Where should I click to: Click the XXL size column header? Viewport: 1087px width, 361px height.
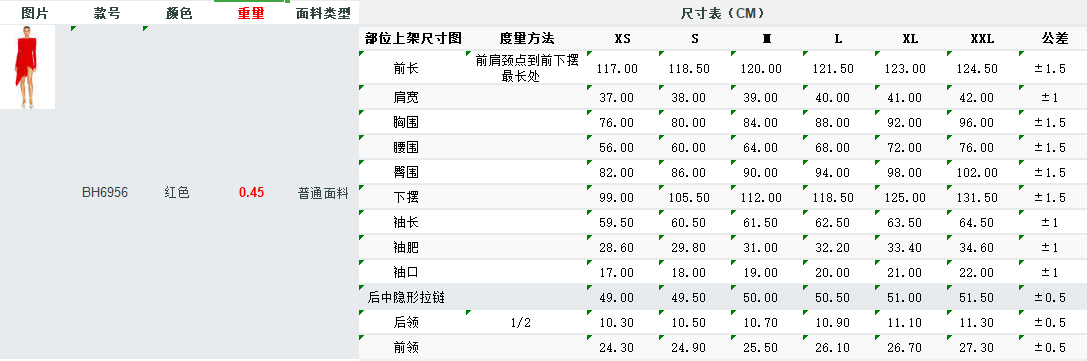click(982, 39)
